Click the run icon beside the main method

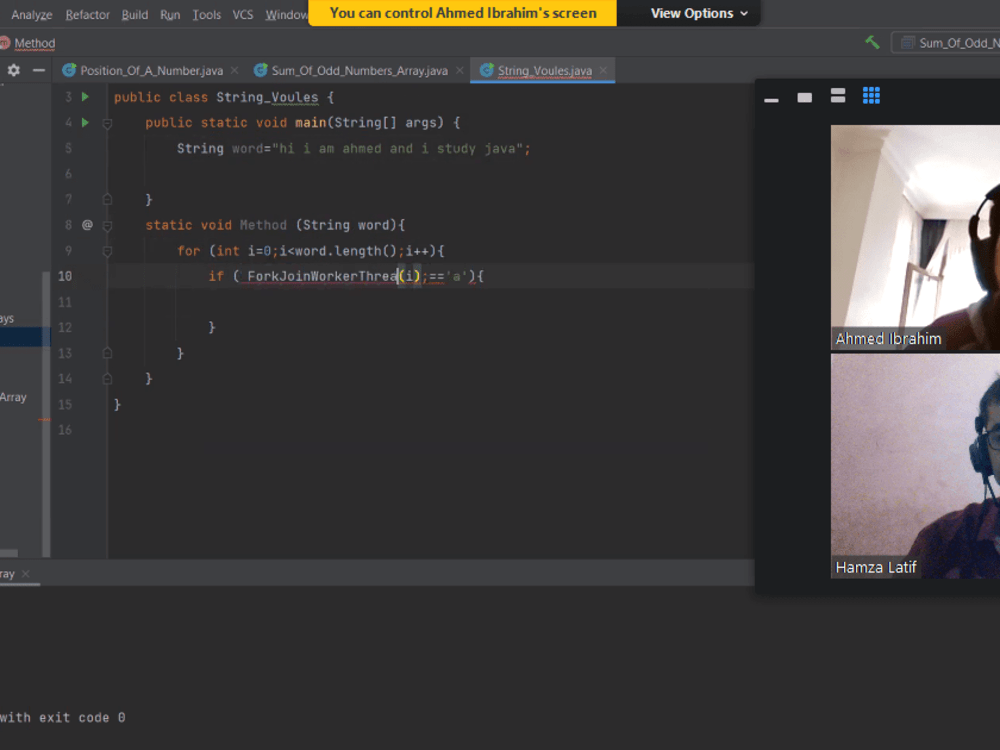[84, 122]
